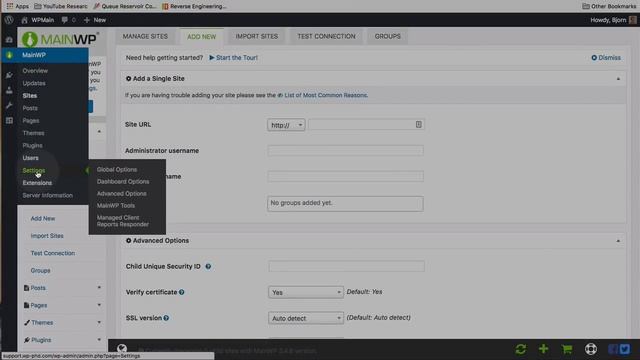Open Updates in MainWP menu
Image resolution: width=640 pixels, height=360 pixels.
34,83
